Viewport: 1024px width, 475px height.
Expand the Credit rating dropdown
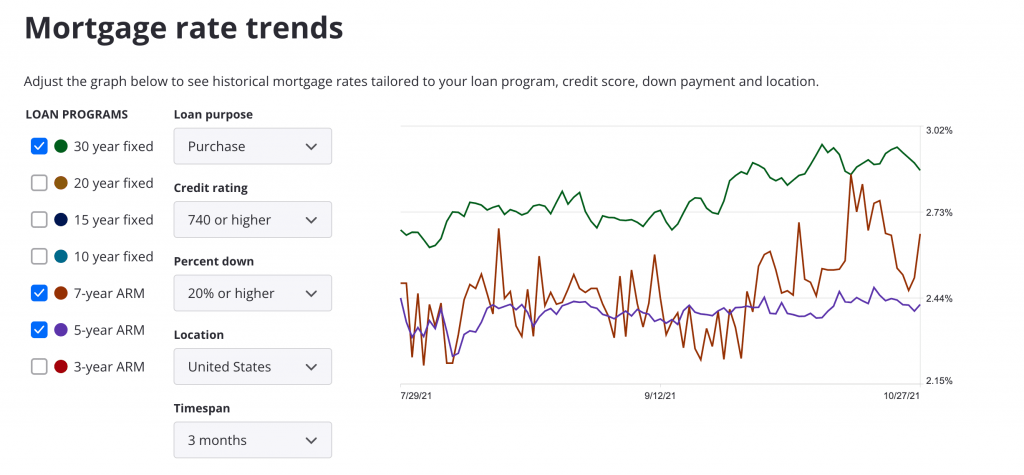pyautogui.click(x=252, y=220)
